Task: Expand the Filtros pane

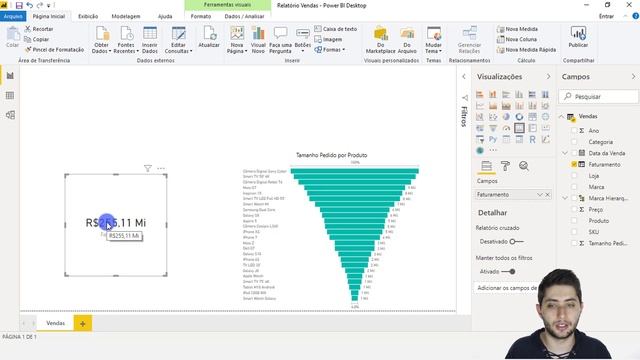Action: [x=464, y=77]
